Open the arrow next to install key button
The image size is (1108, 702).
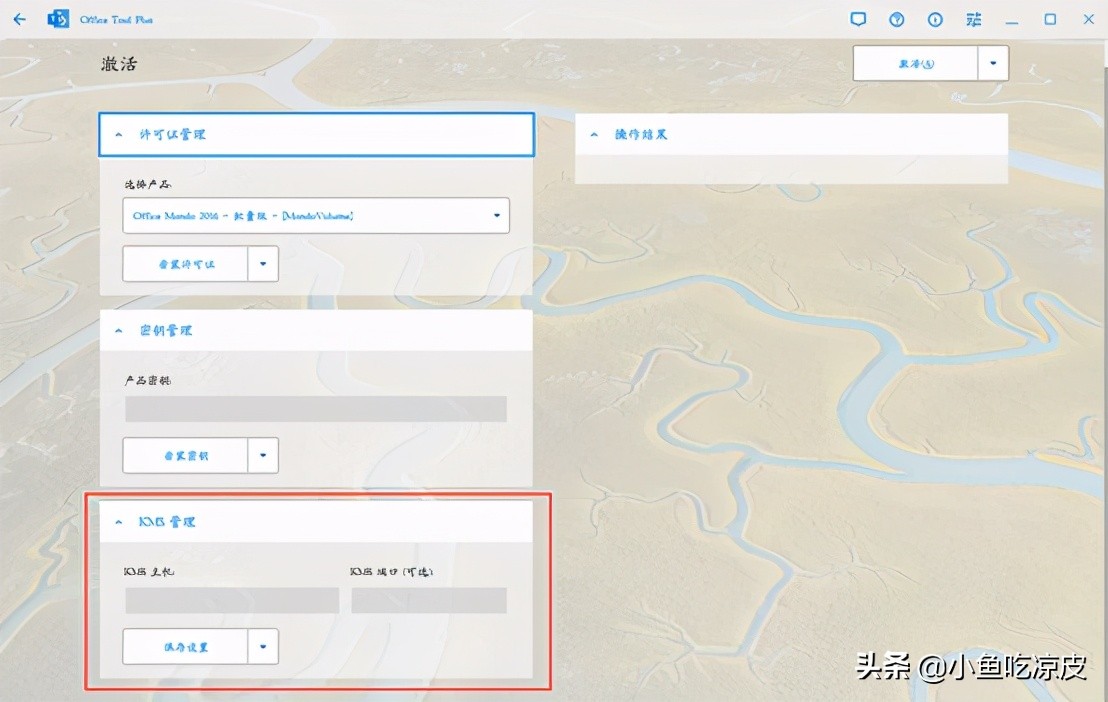click(263, 455)
